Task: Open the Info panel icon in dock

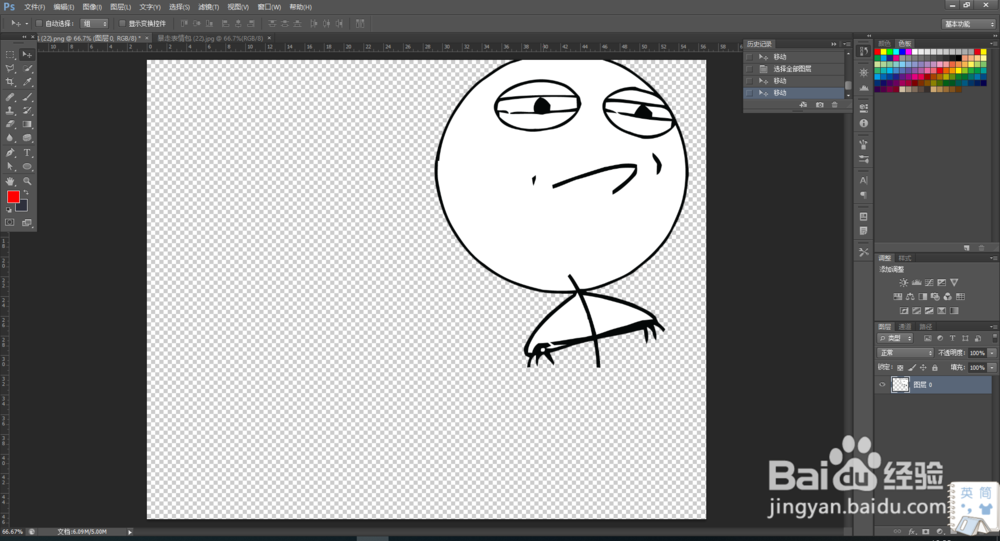Action: click(x=864, y=123)
